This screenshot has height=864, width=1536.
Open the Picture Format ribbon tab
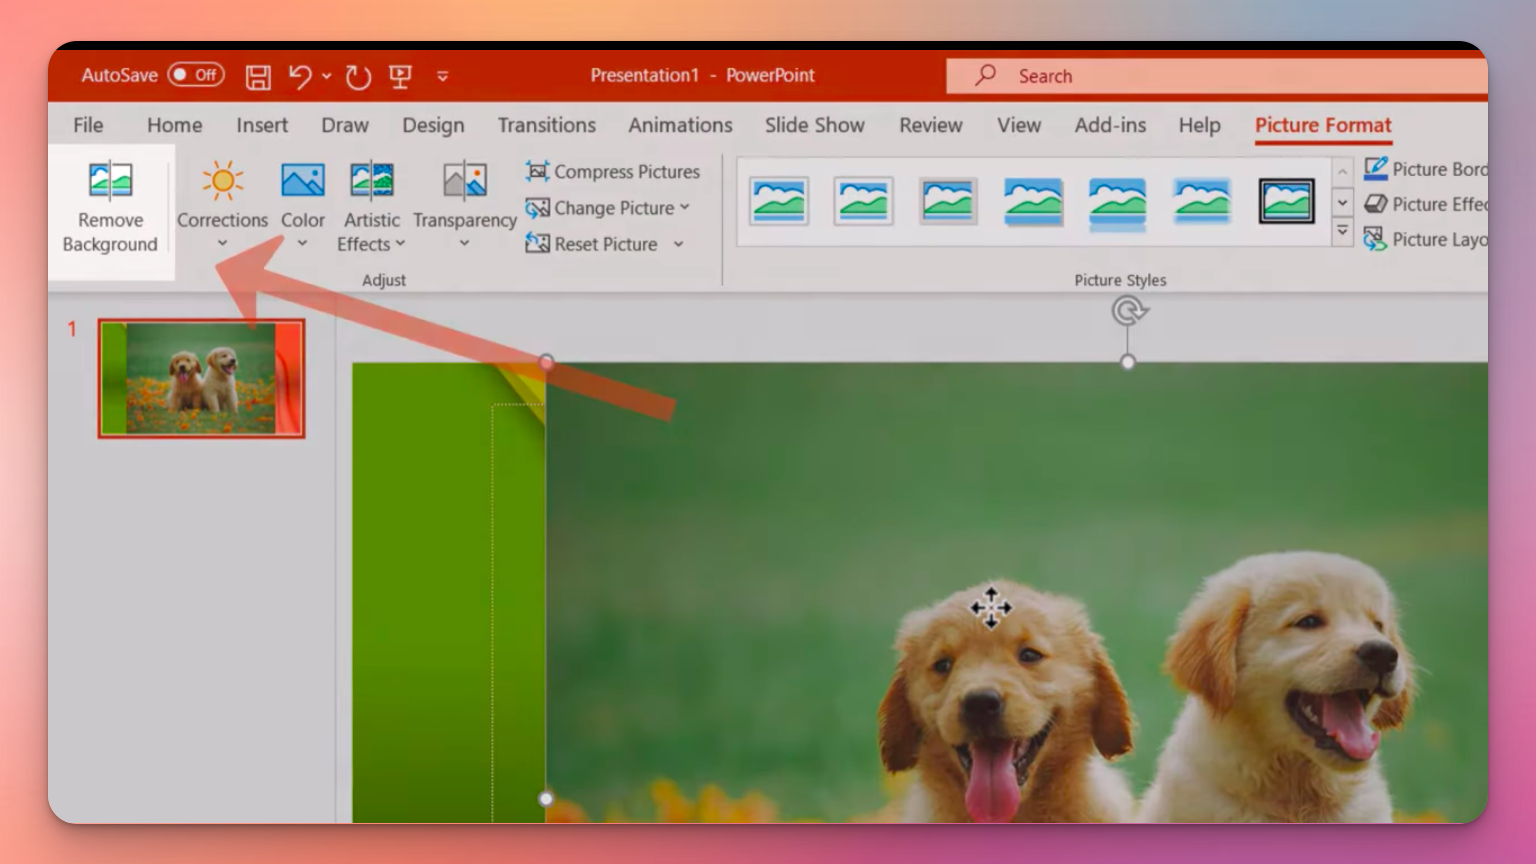click(x=1322, y=125)
